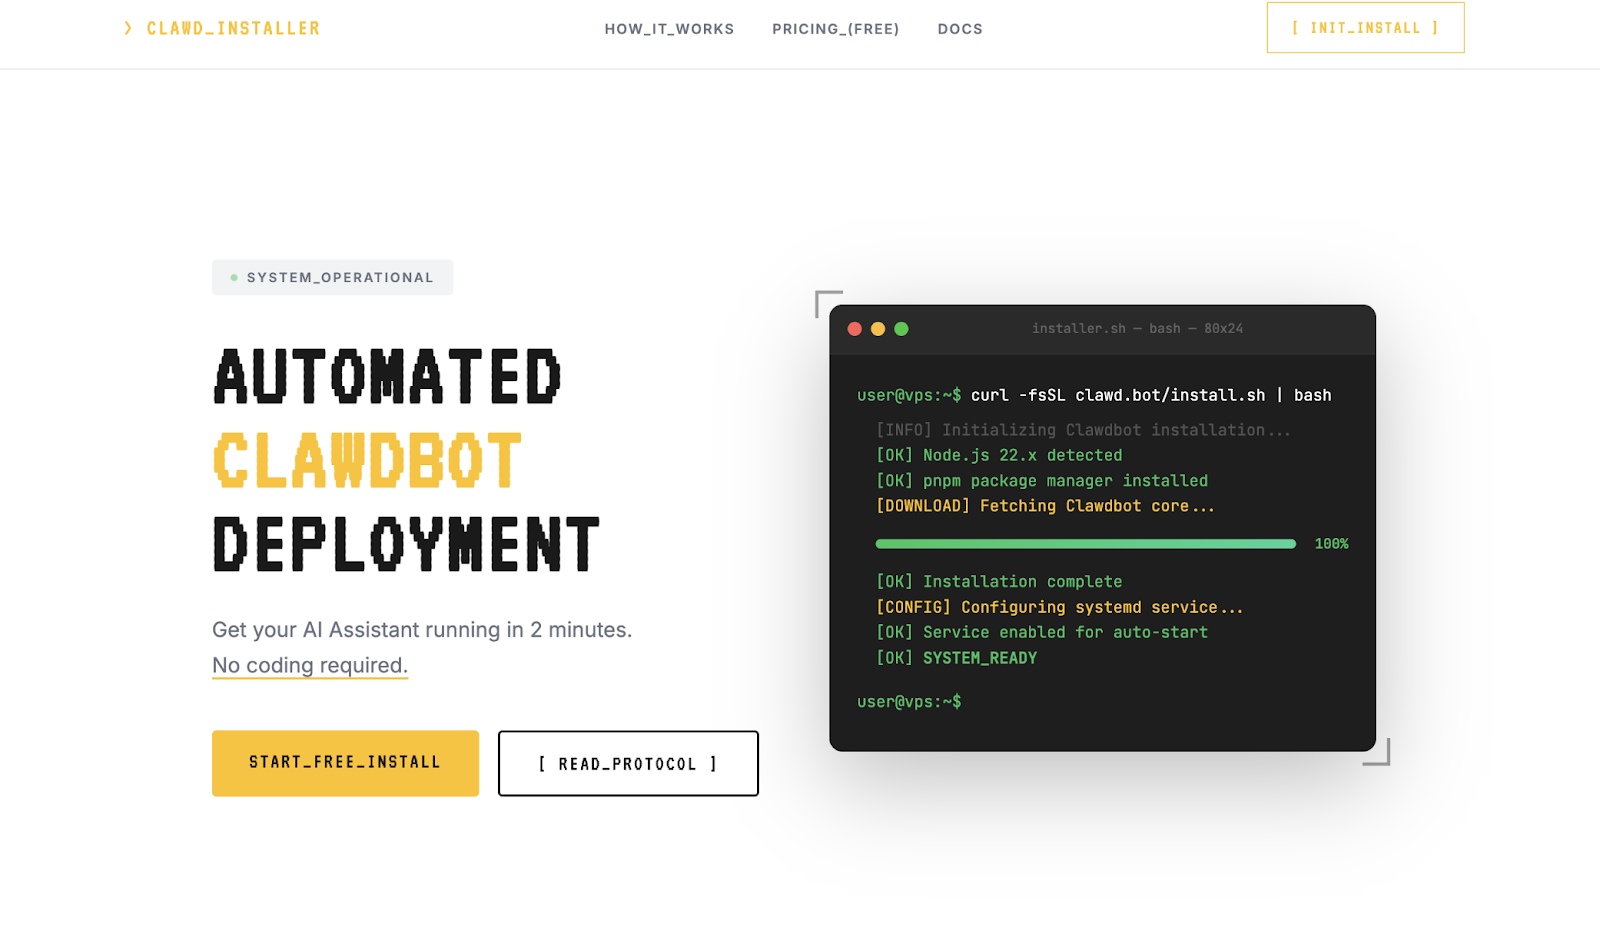1600x944 pixels.
Task: Click the green status dot indicator
Action: (234, 277)
